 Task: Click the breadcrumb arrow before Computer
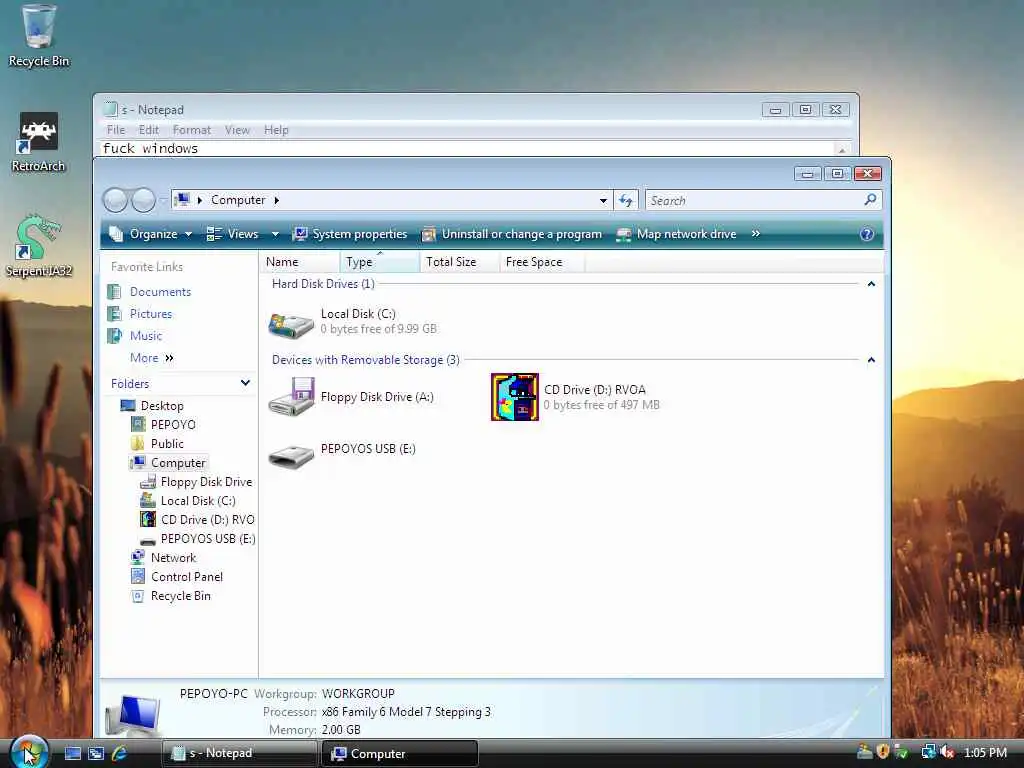pos(200,200)
